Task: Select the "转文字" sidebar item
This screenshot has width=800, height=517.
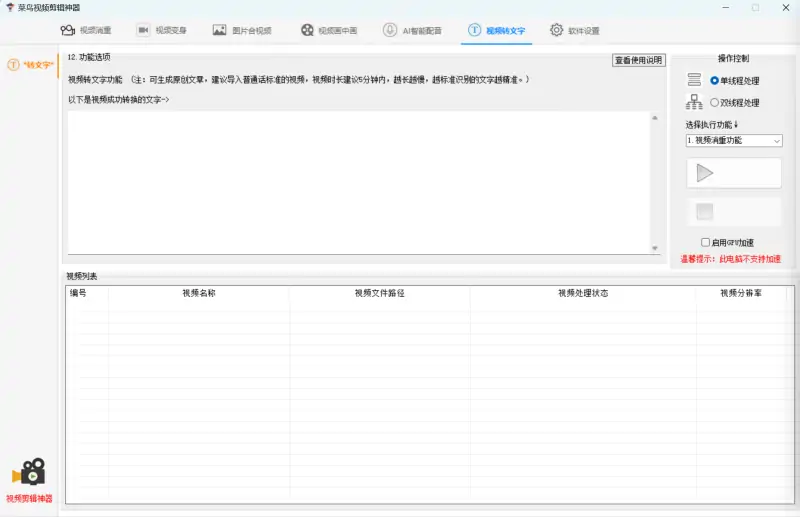Action: pos(31,65)
